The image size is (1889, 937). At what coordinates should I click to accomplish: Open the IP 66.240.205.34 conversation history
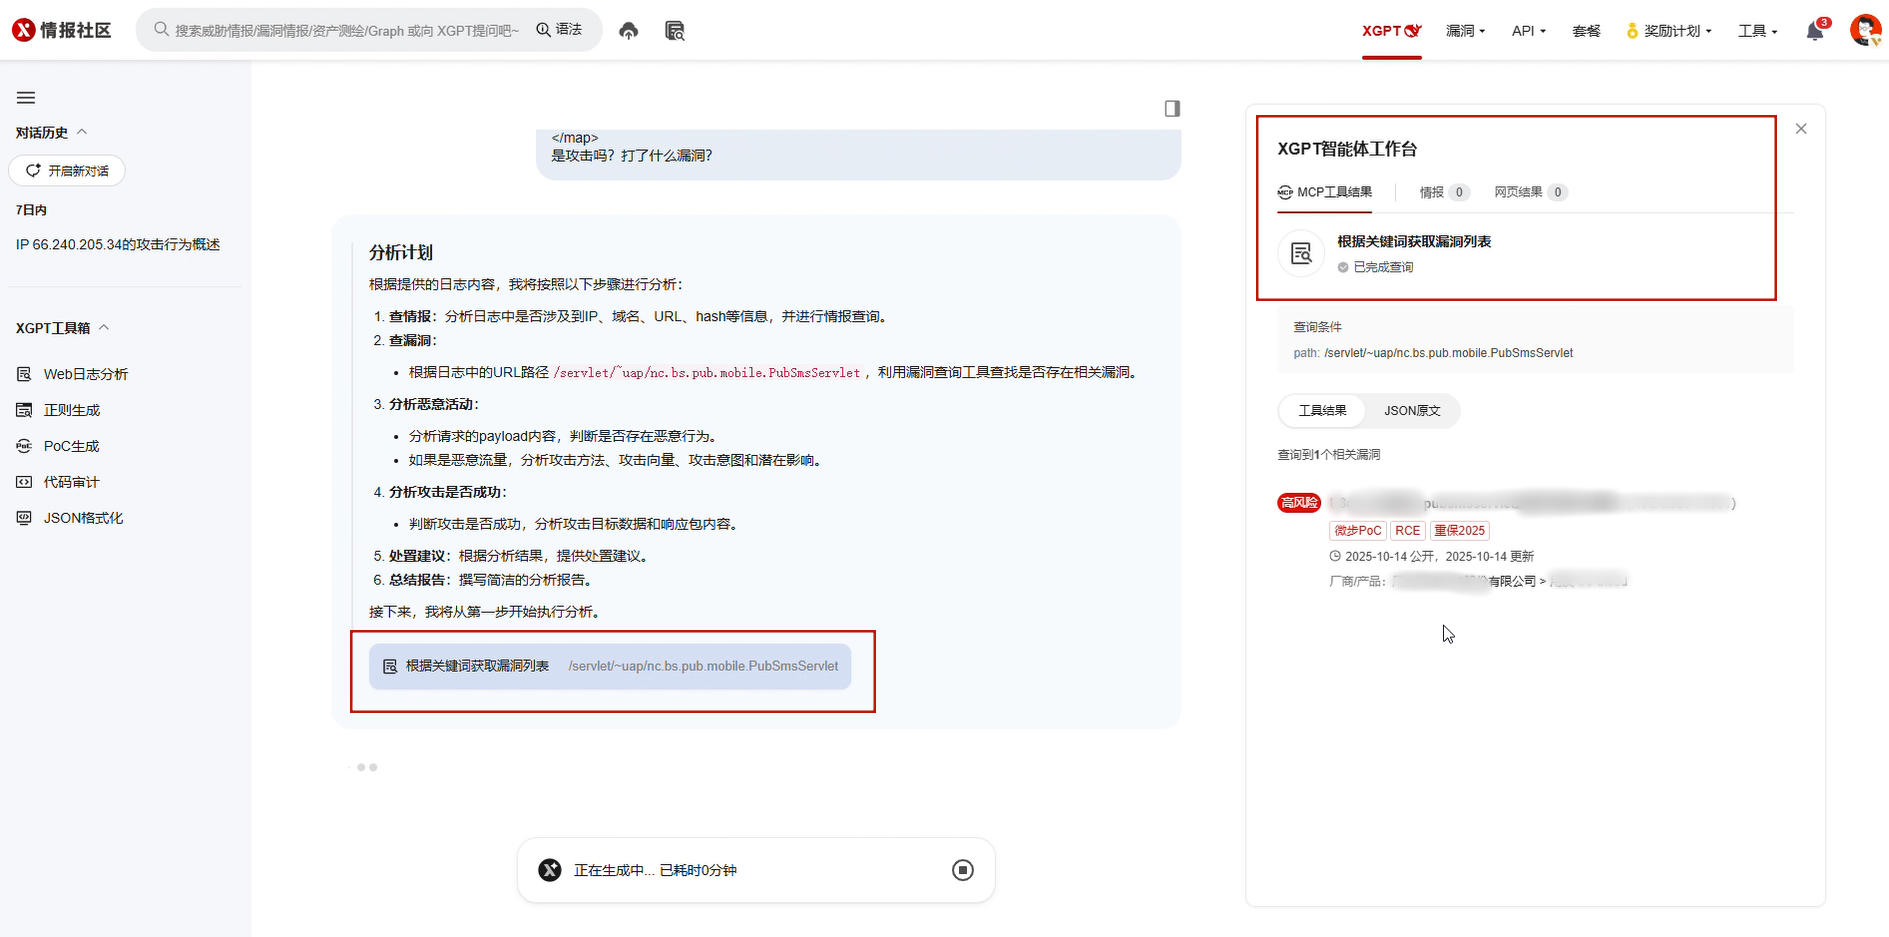click(x=118, y=245)
